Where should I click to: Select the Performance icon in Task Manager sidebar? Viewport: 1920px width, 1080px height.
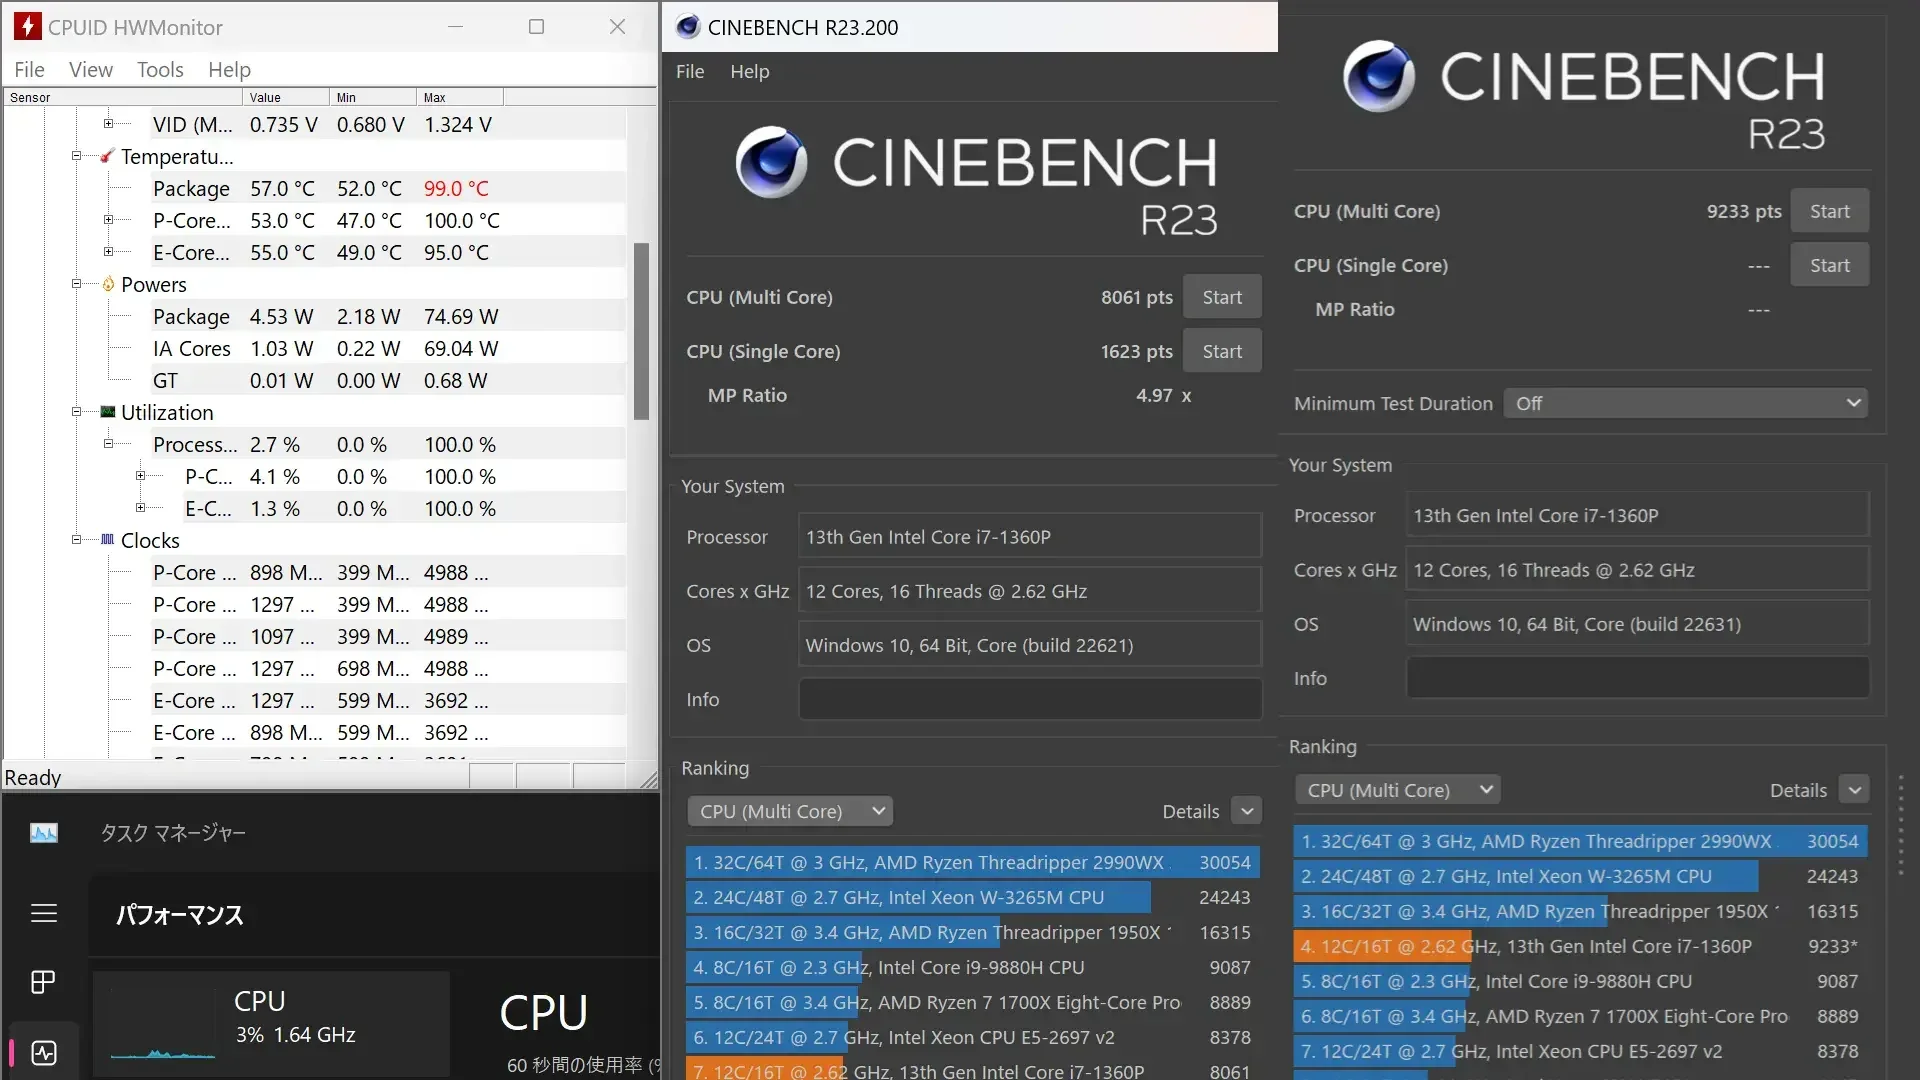pos(43,1053)
